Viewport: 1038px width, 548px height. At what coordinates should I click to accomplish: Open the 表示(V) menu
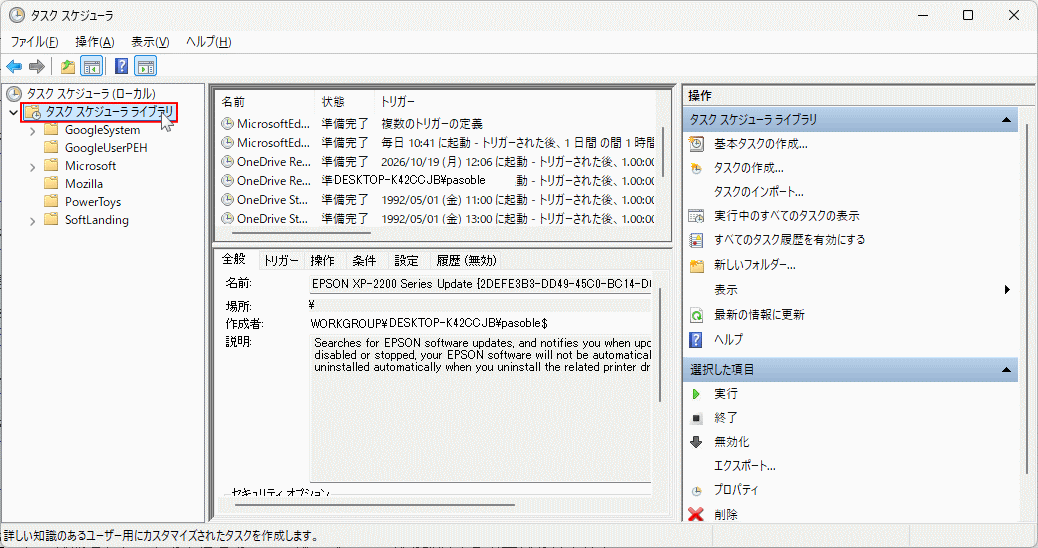(150, 42)
